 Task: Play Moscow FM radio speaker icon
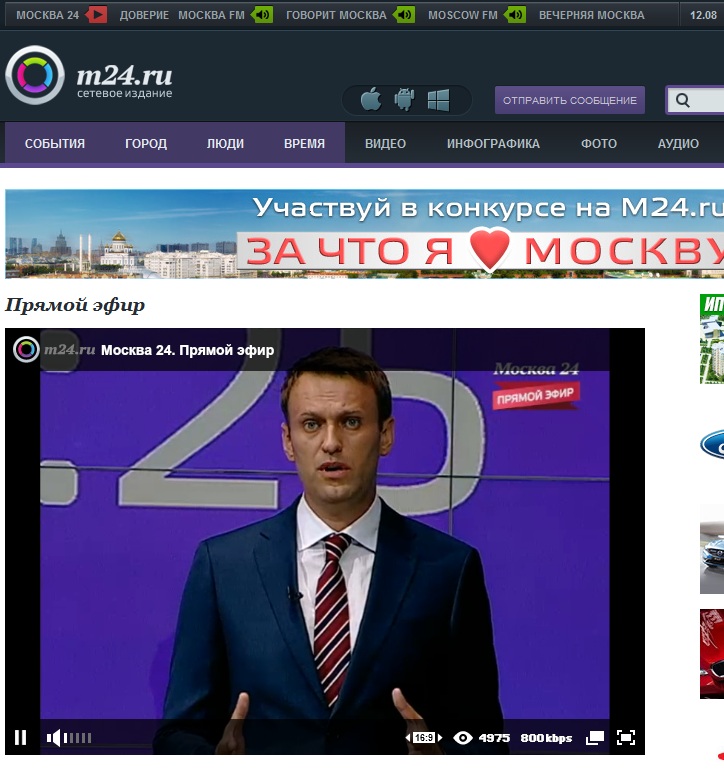(x=515, y=15)
